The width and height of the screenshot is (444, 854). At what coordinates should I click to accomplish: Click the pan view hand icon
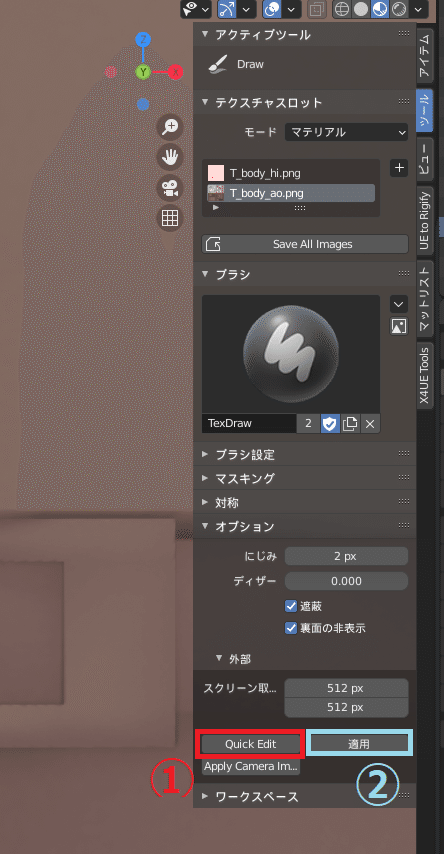pos(170,157)
